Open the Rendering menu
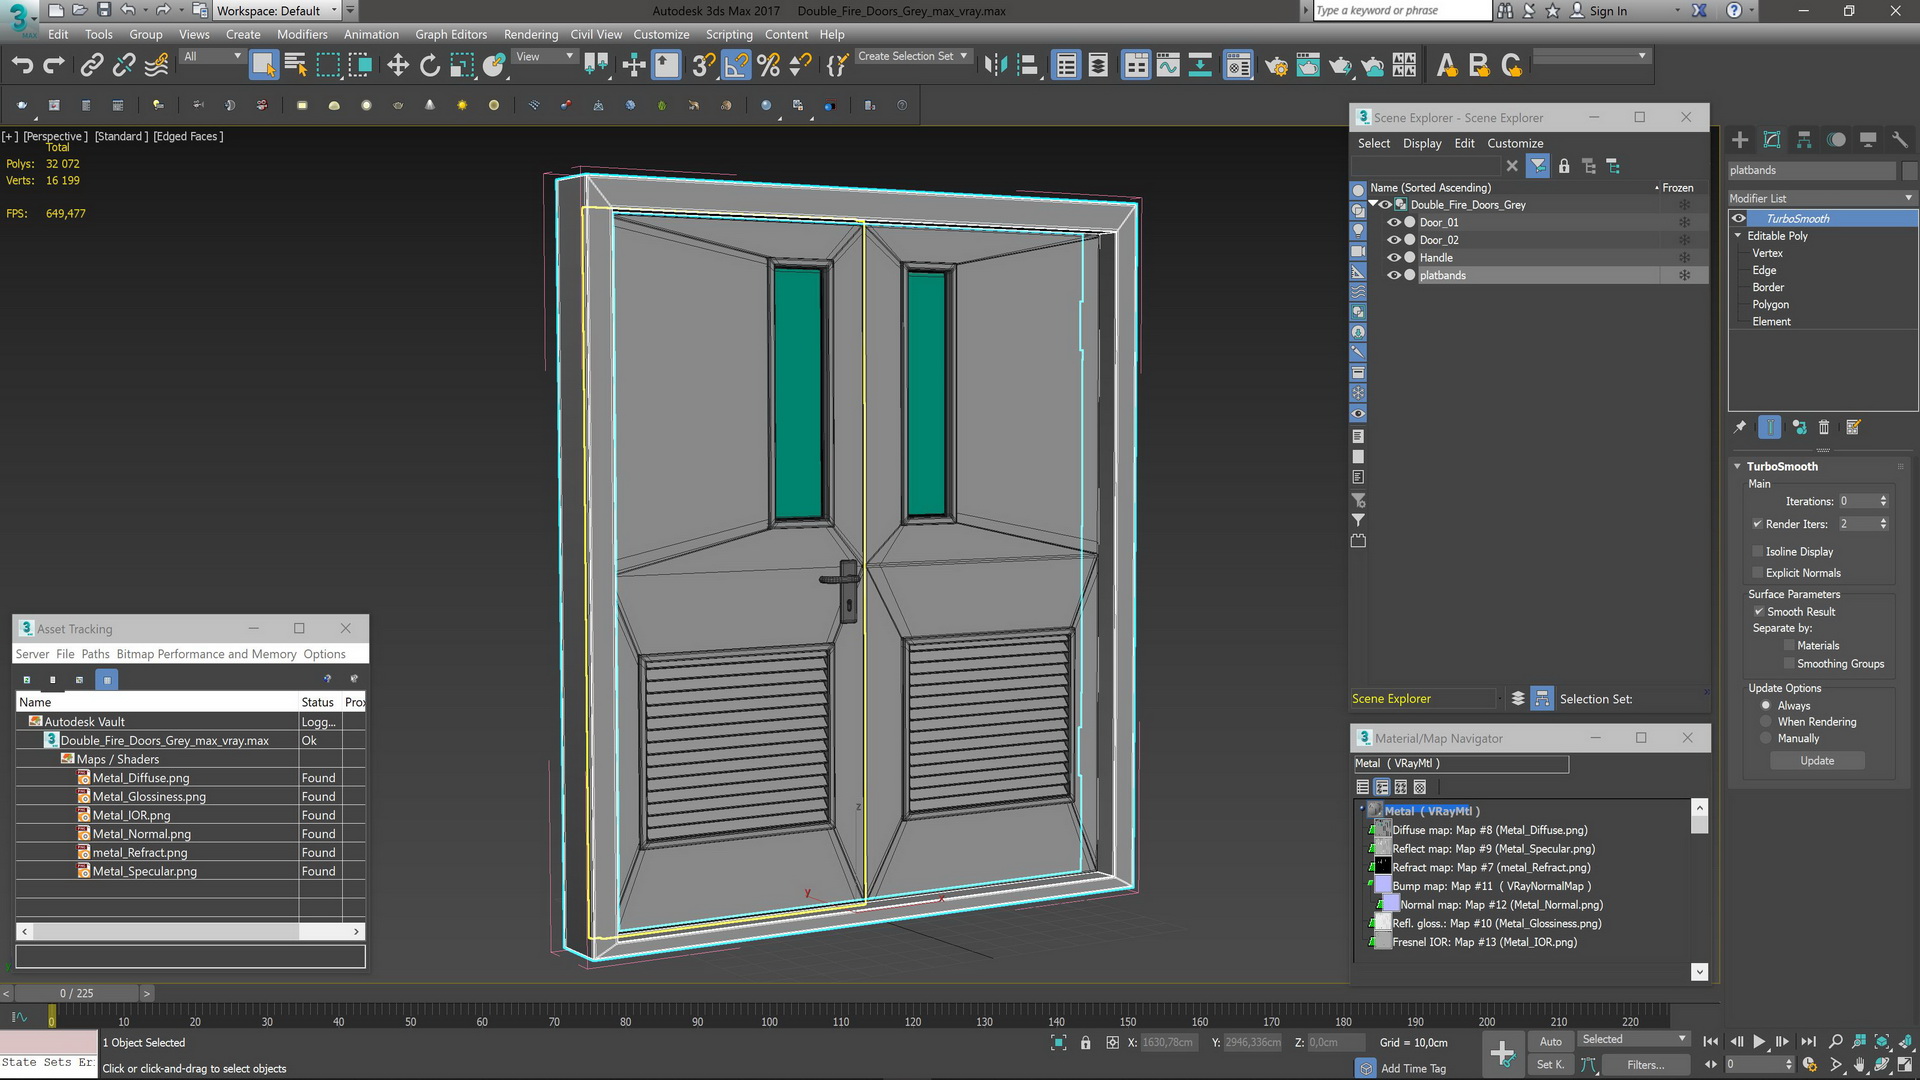Viewport: 1920px width, 1080px height. [531, 34]
